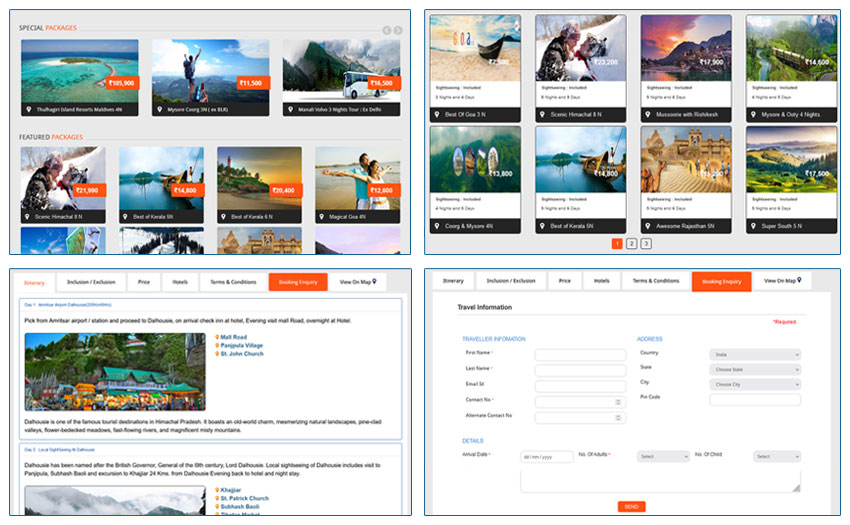The width and height of the screenshot is (850, 525).
Task: Click the SEND button on the enquiry form
Action: 632,507
